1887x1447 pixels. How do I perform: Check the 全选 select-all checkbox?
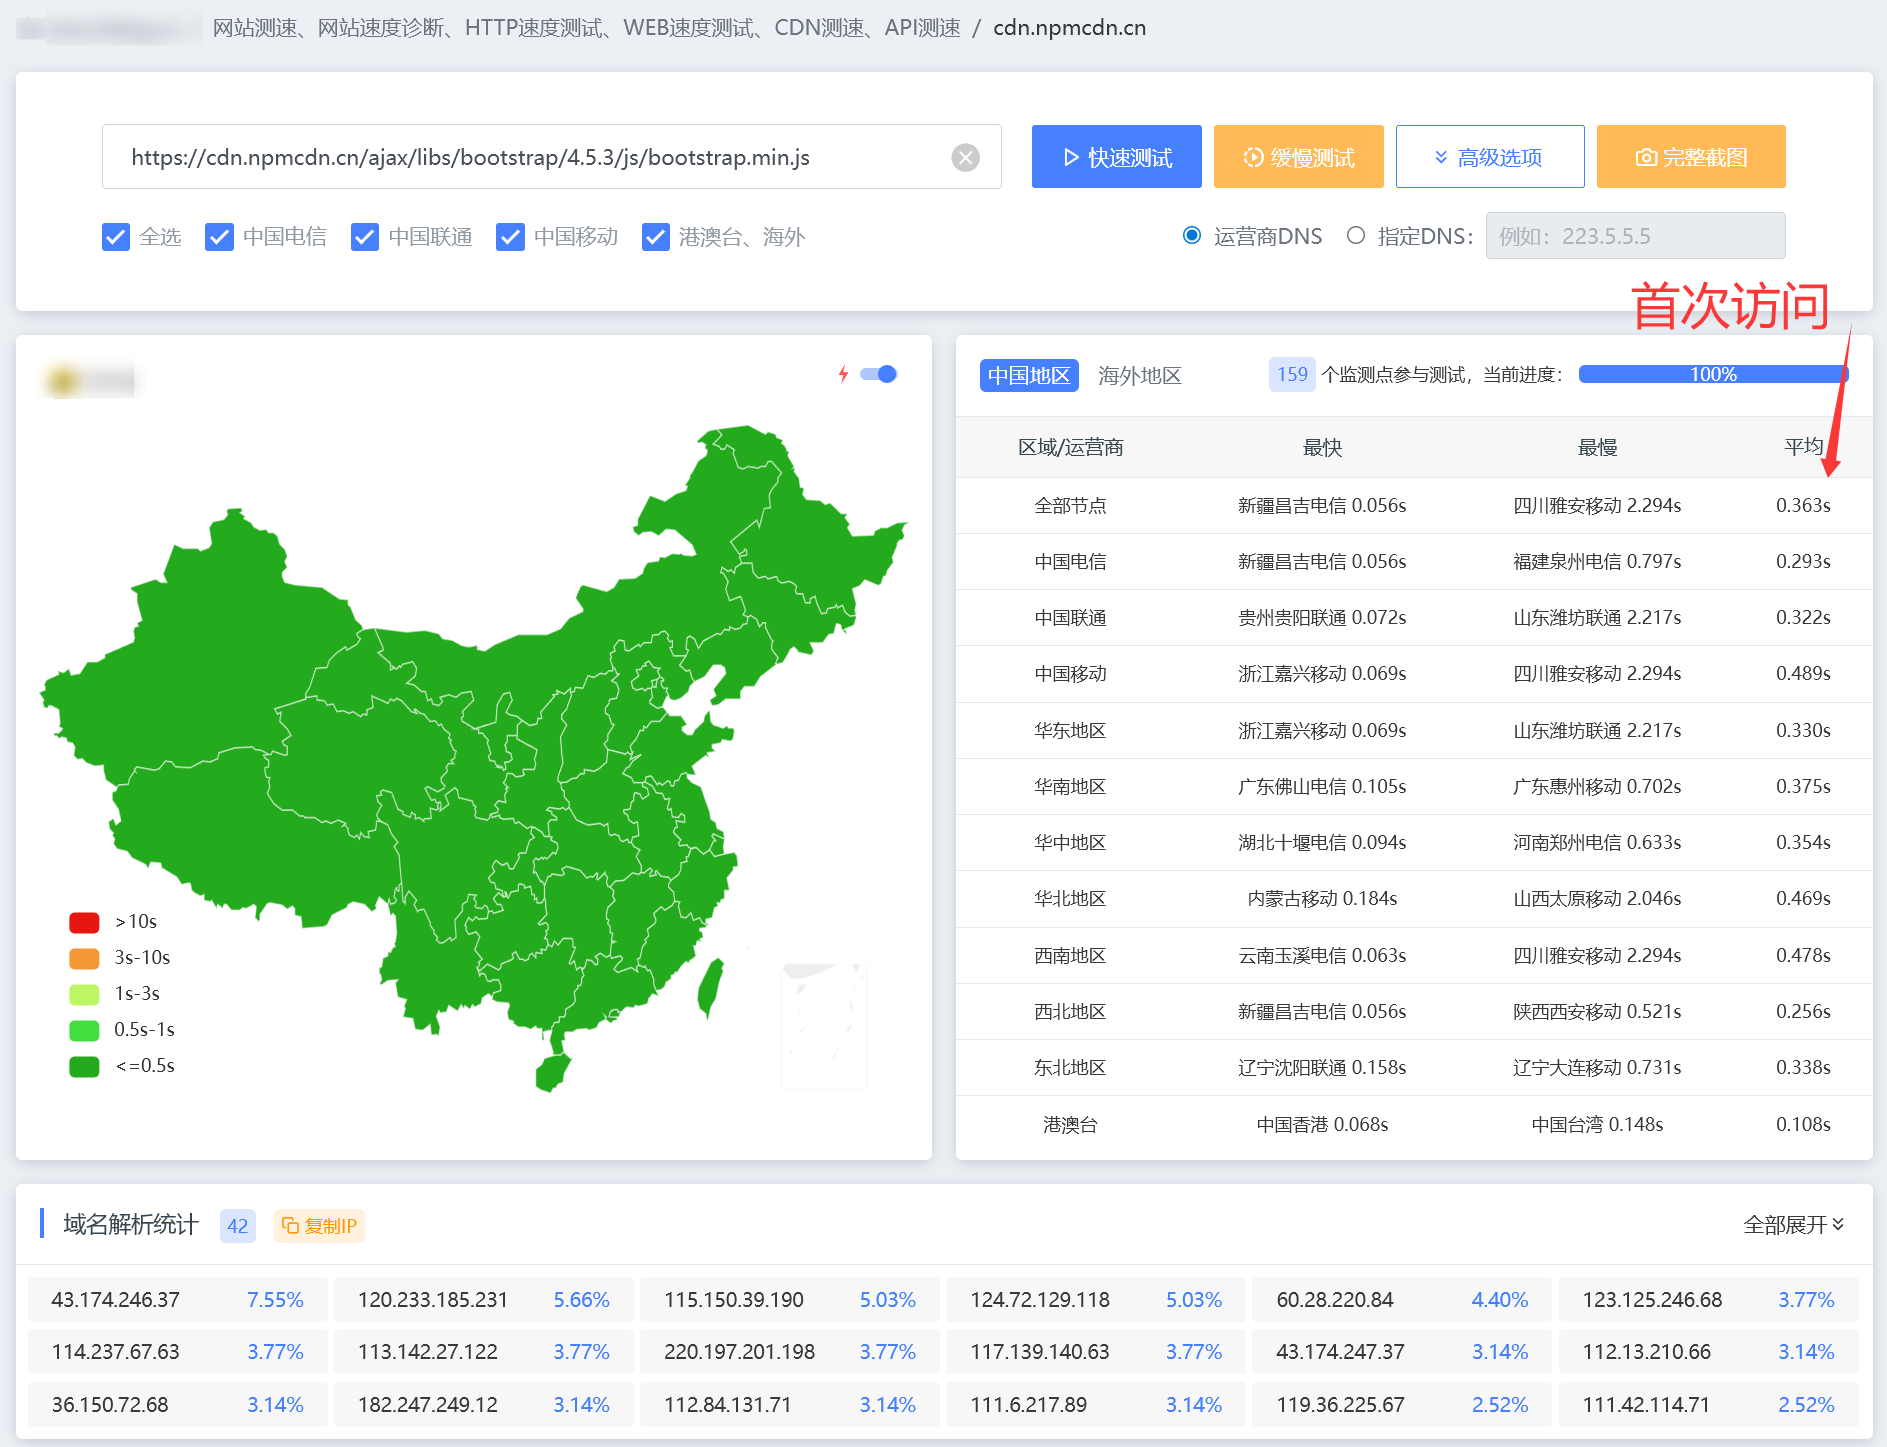[116, 237]
